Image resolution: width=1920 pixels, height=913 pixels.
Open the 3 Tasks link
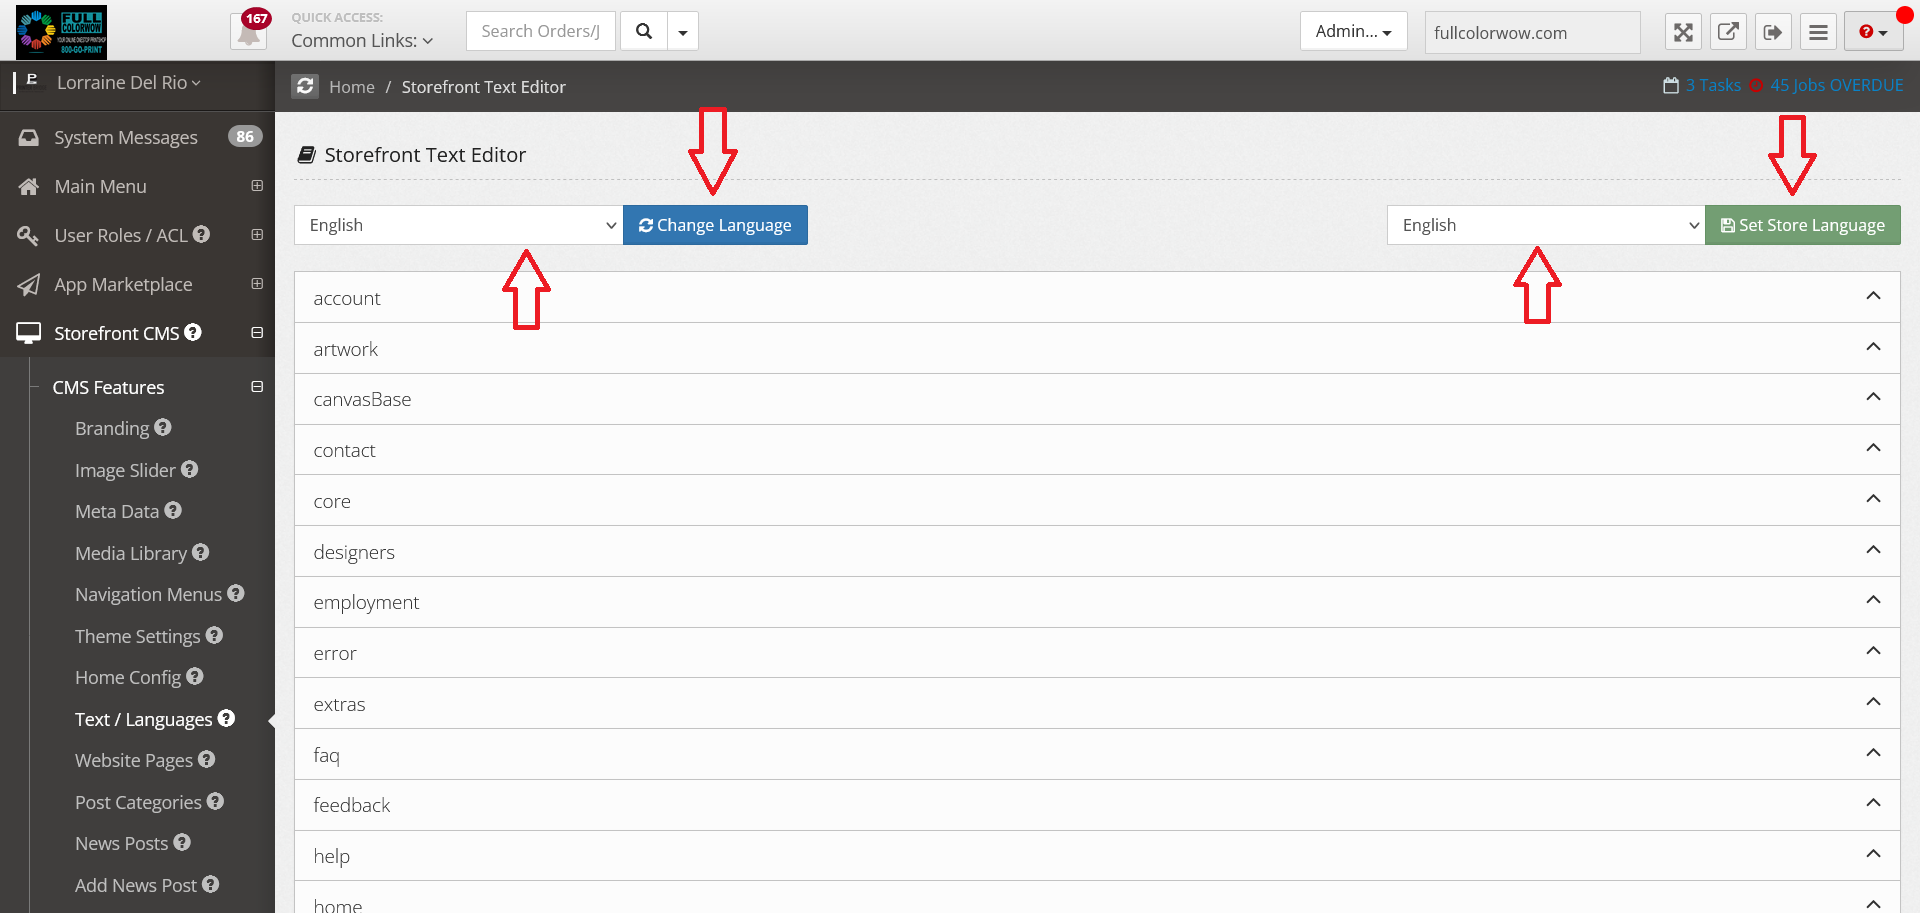(1713, 86)
